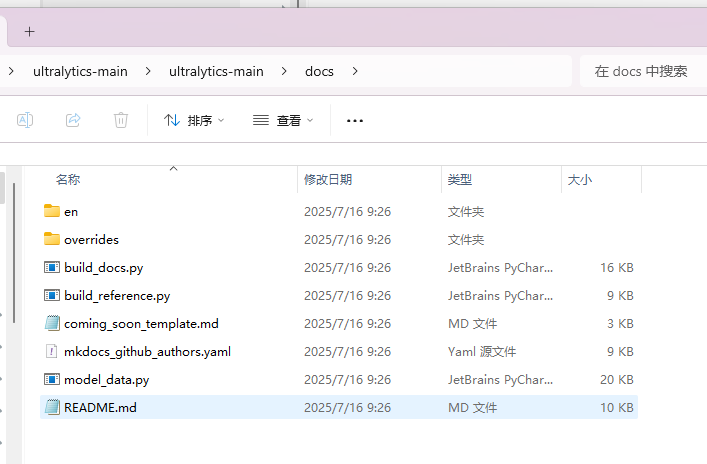Click the search box 在 docs 中搜索

[643, 71]
